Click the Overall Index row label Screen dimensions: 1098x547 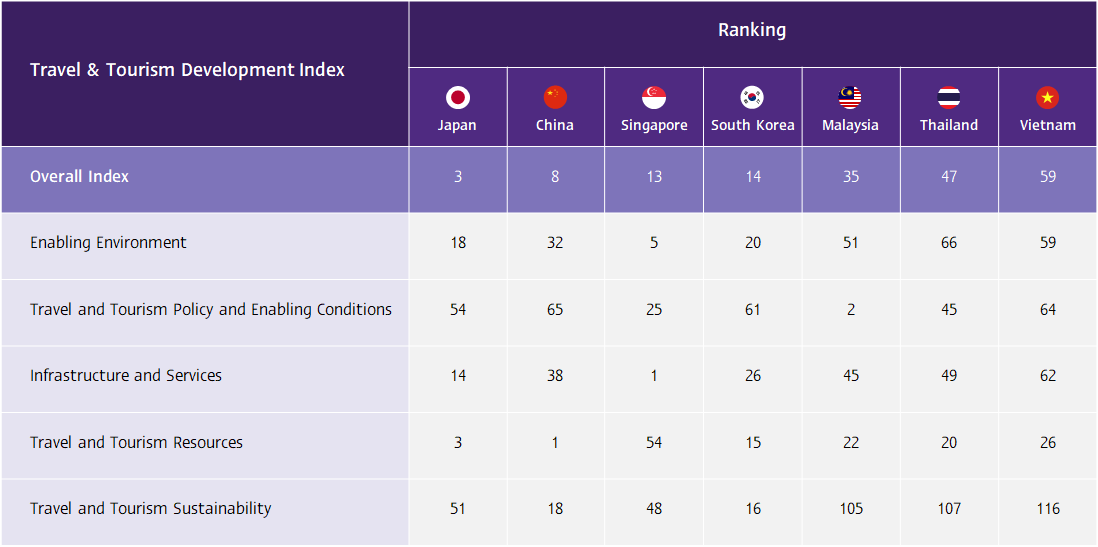[x=80, y=177]
